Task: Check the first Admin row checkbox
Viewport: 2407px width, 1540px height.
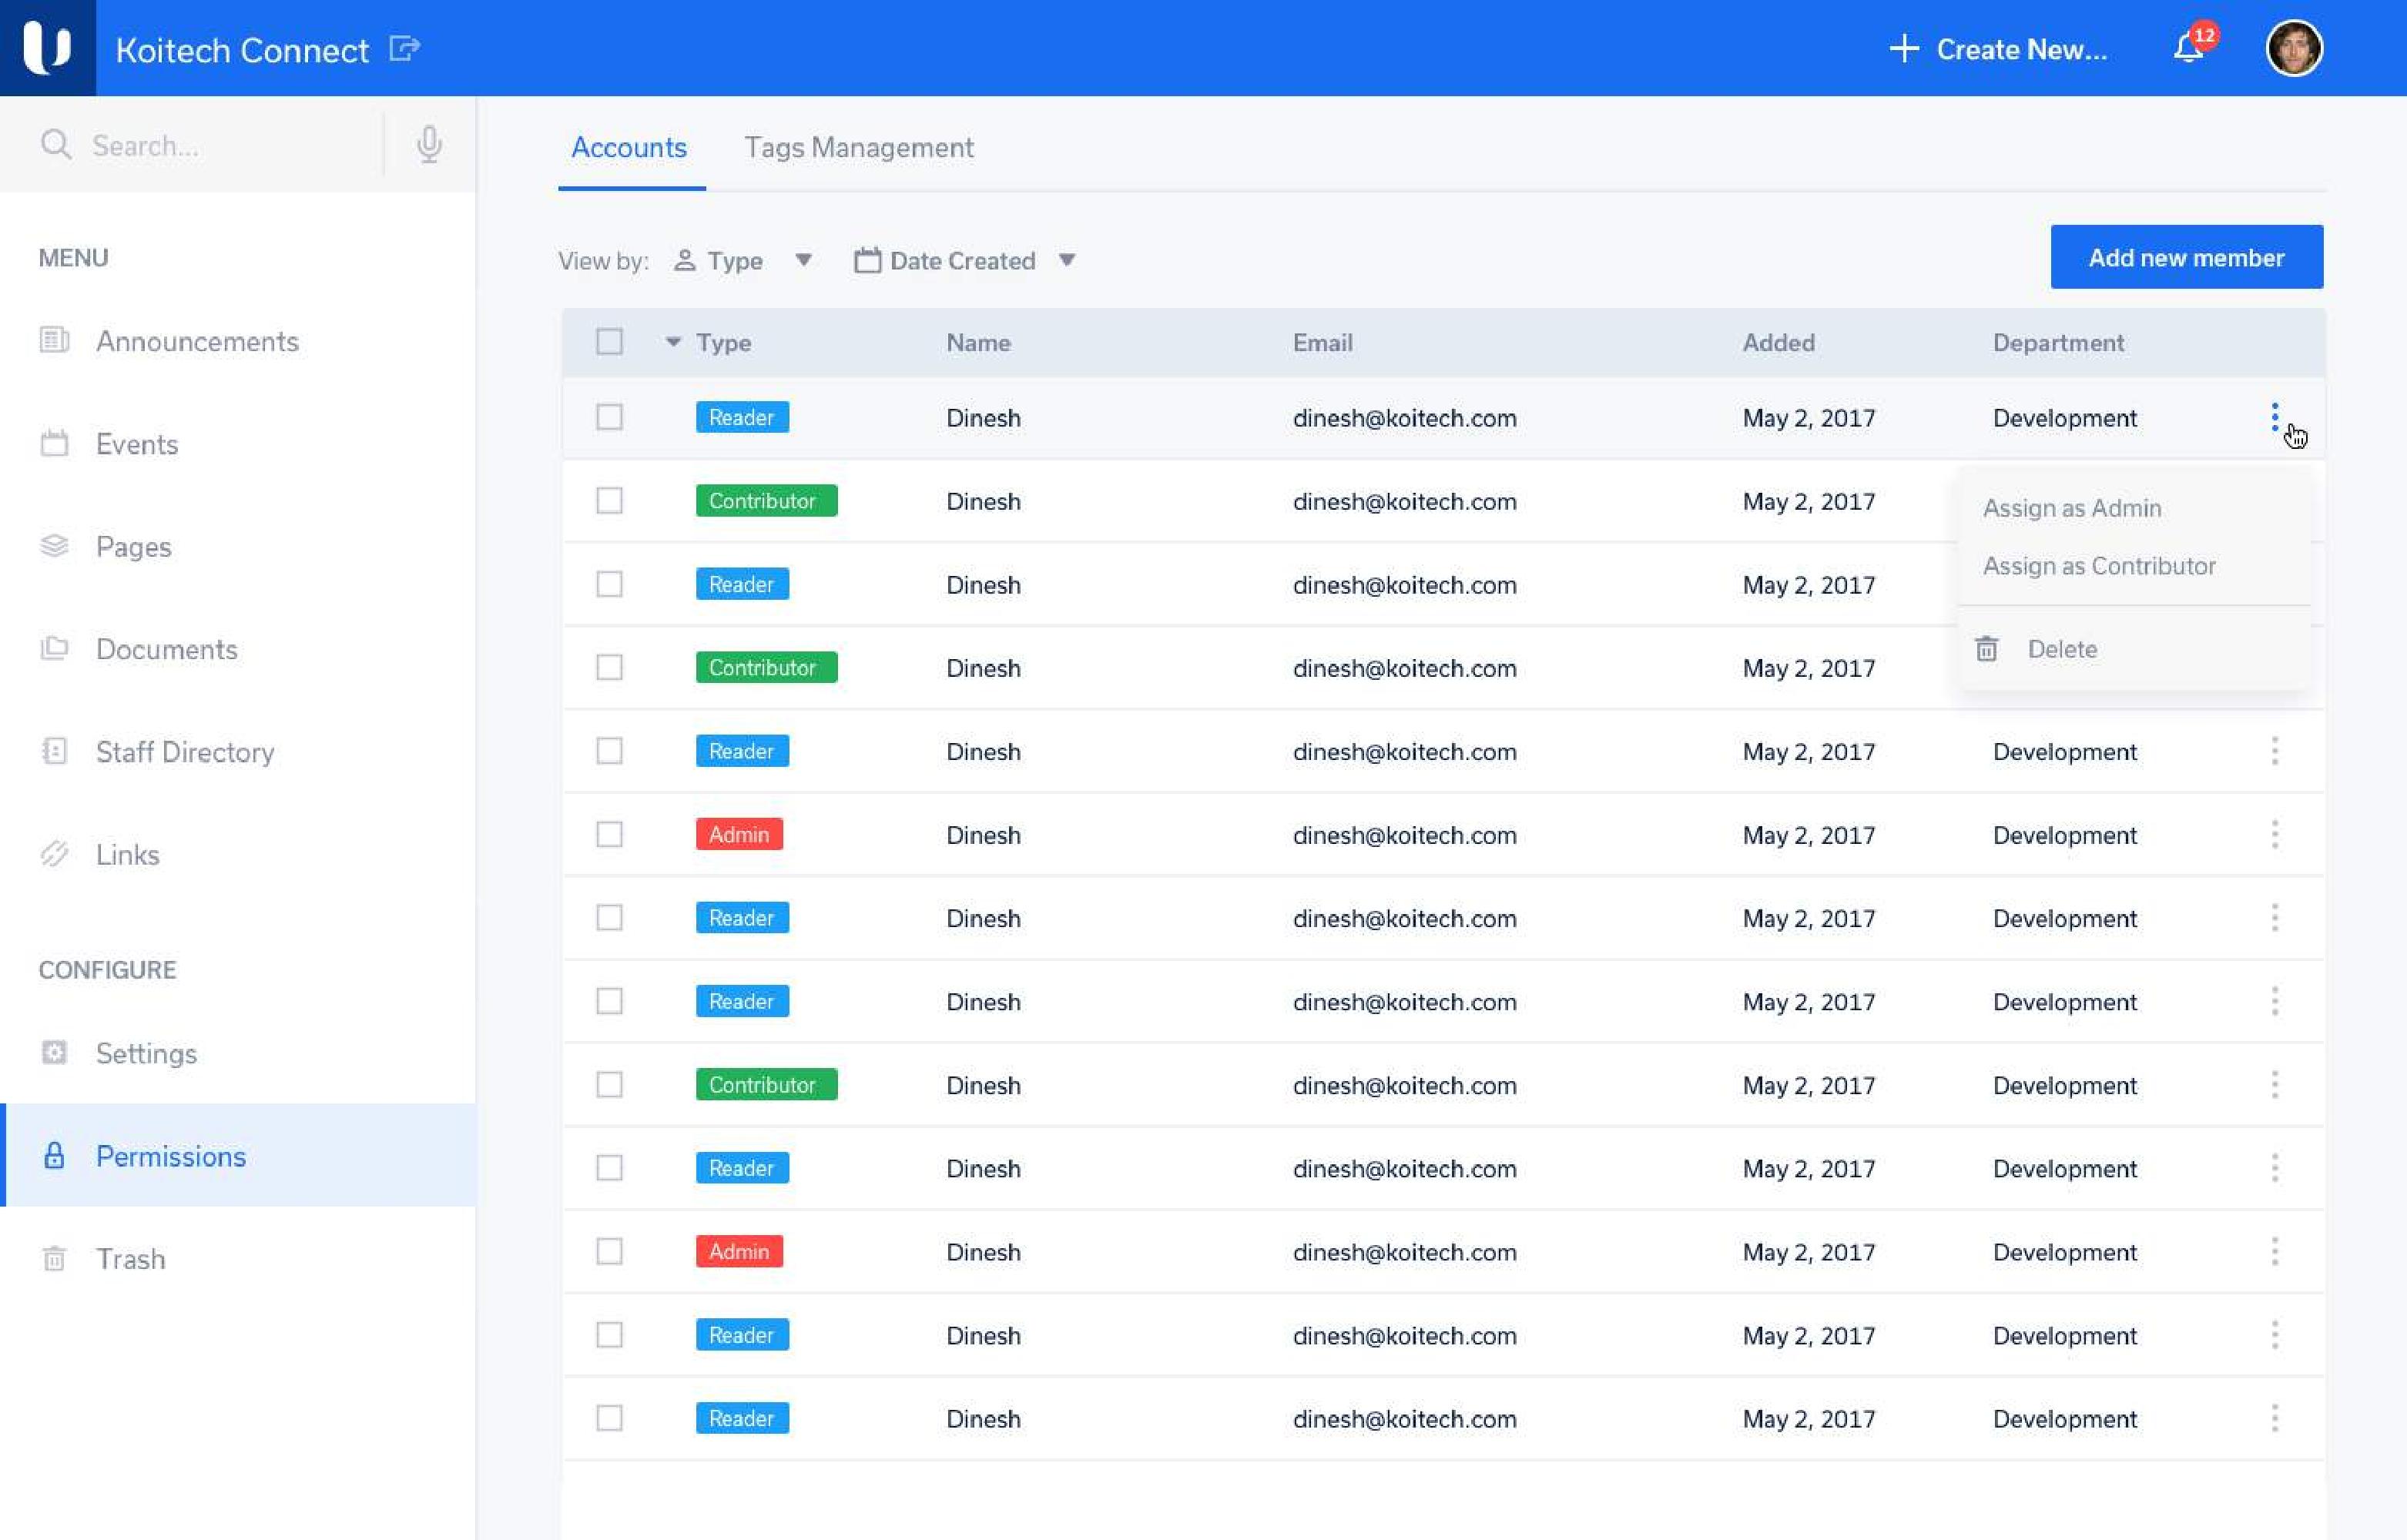Action: point(609,834)
